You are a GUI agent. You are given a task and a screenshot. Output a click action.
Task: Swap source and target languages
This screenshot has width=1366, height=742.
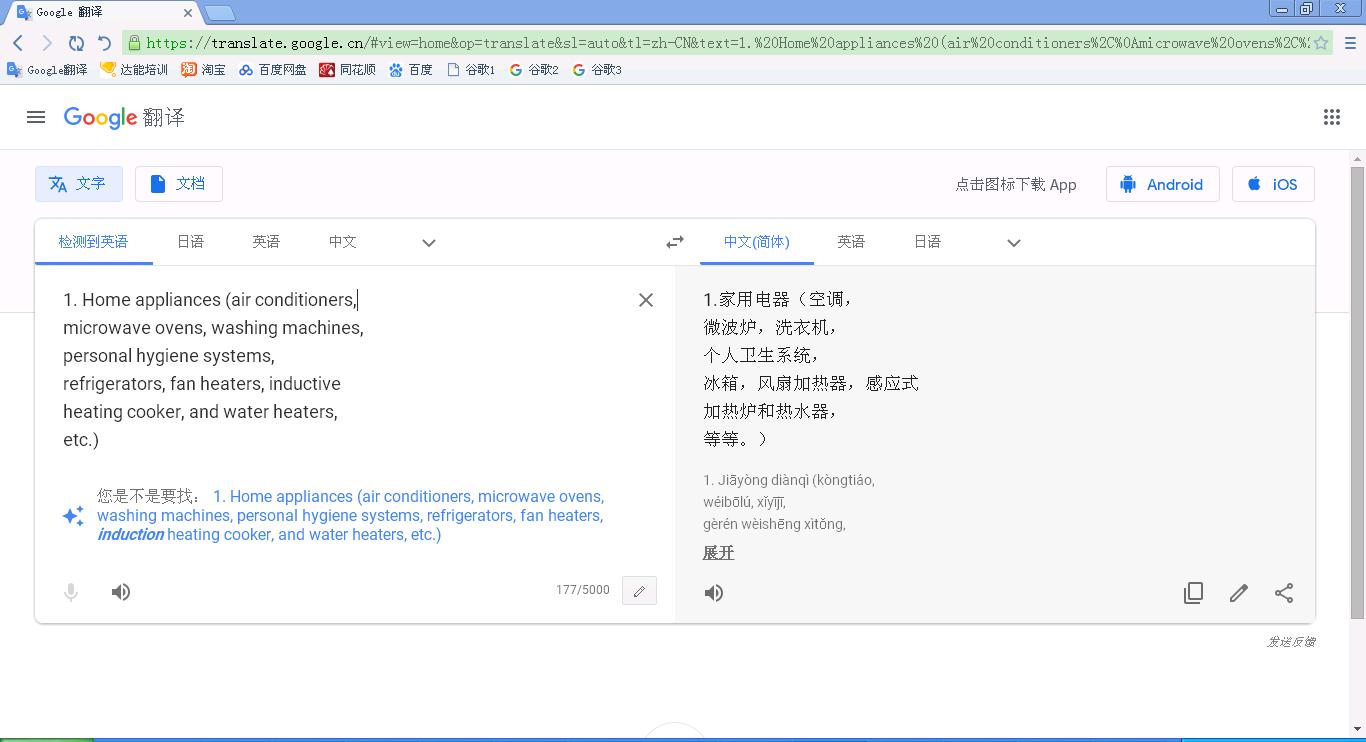tap(675, 241)
